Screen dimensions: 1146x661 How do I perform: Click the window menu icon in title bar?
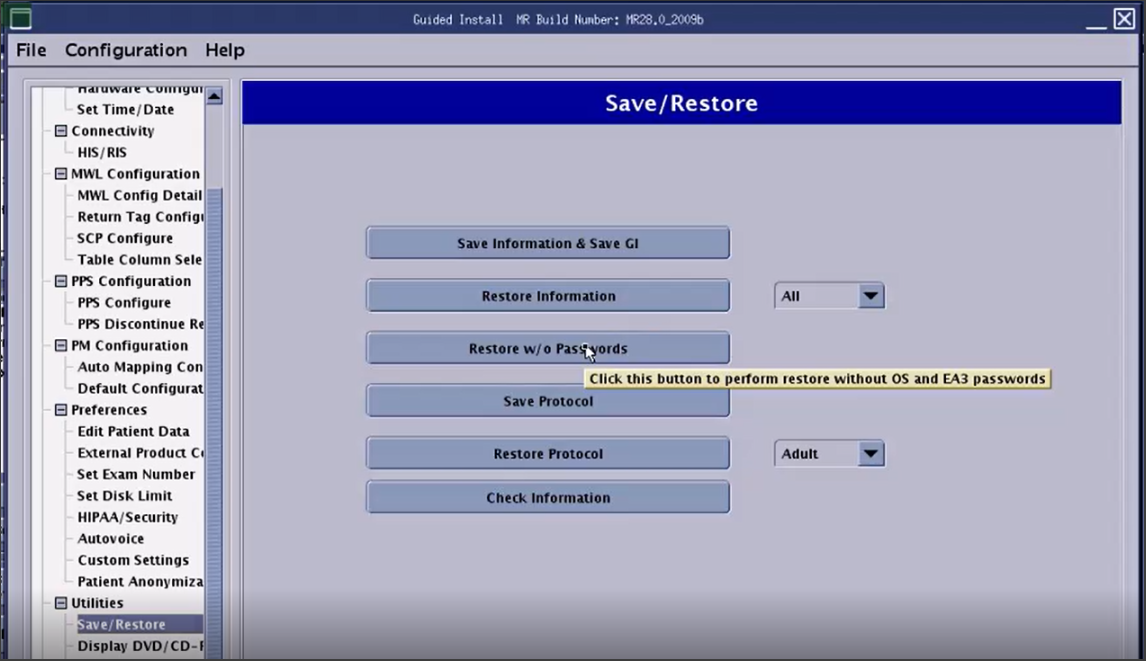tap(20, 19)
